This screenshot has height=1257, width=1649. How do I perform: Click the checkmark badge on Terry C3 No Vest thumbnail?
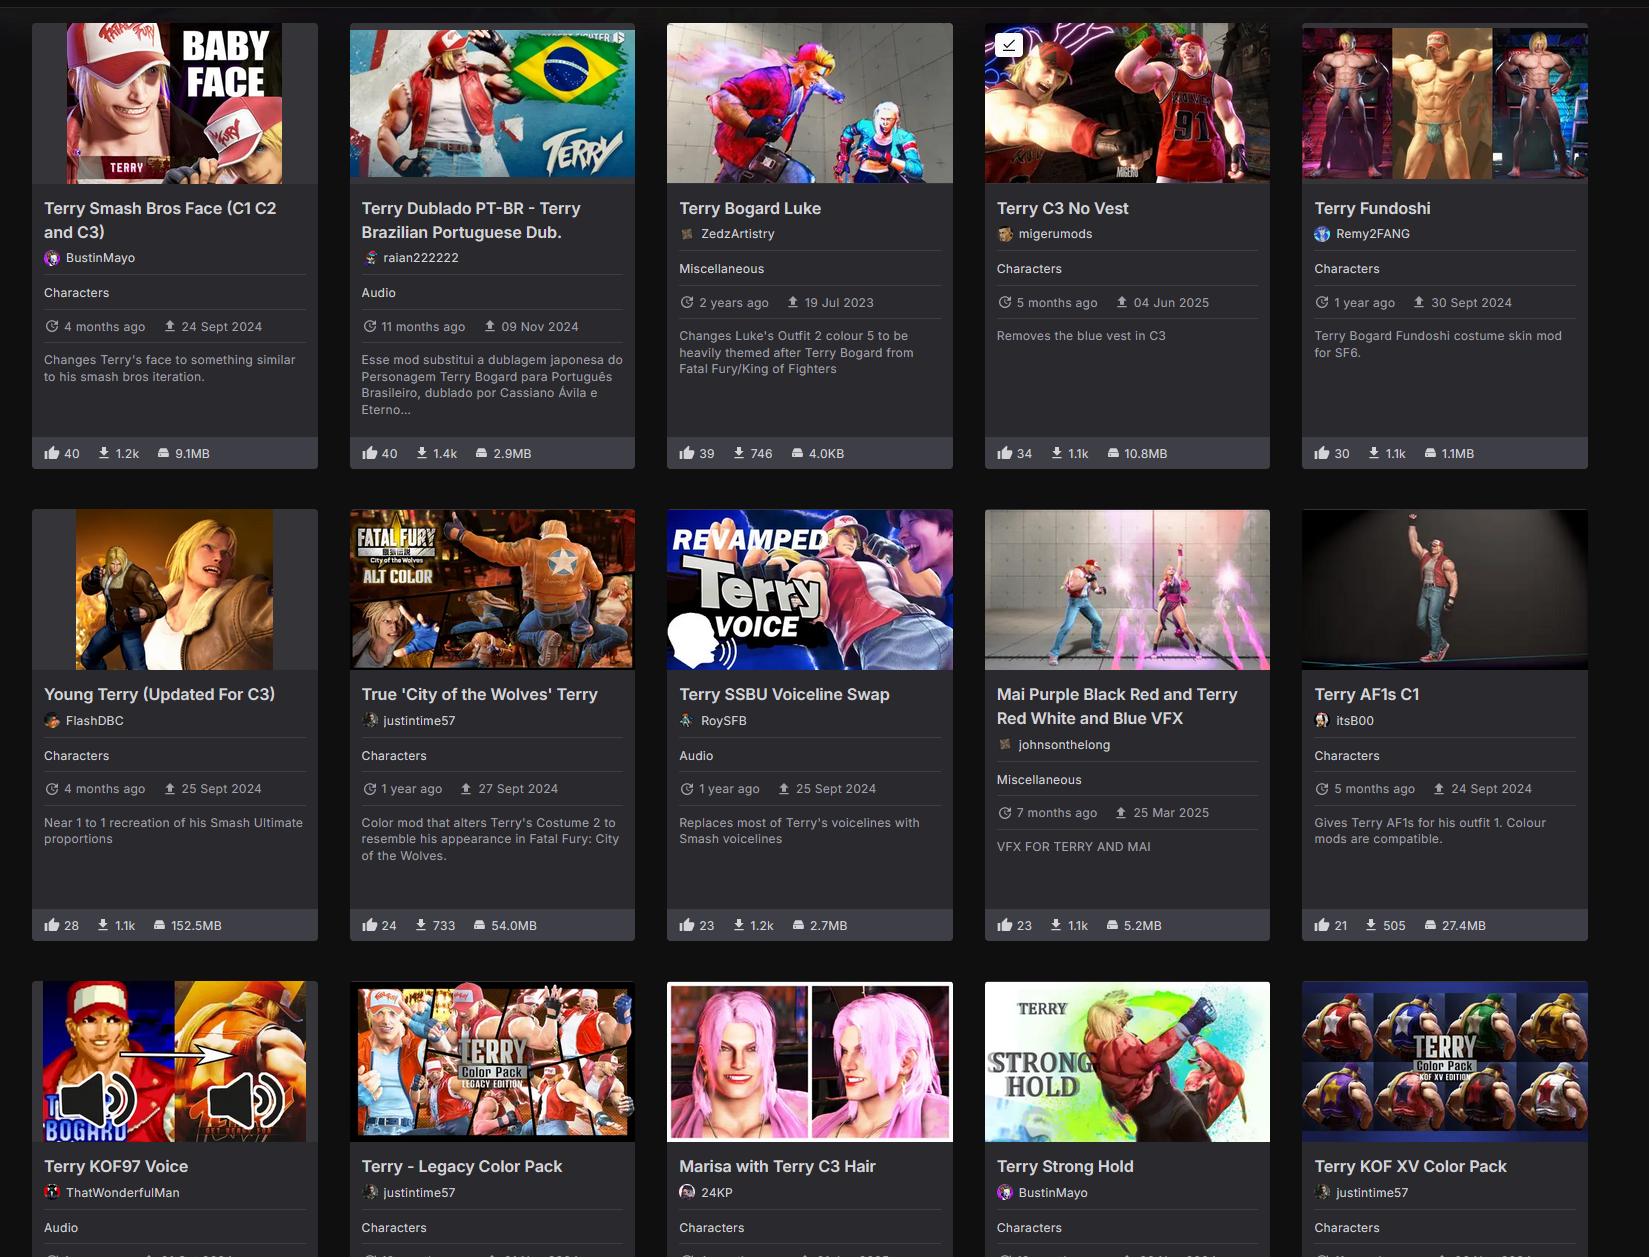click(x=1009, y=45)
